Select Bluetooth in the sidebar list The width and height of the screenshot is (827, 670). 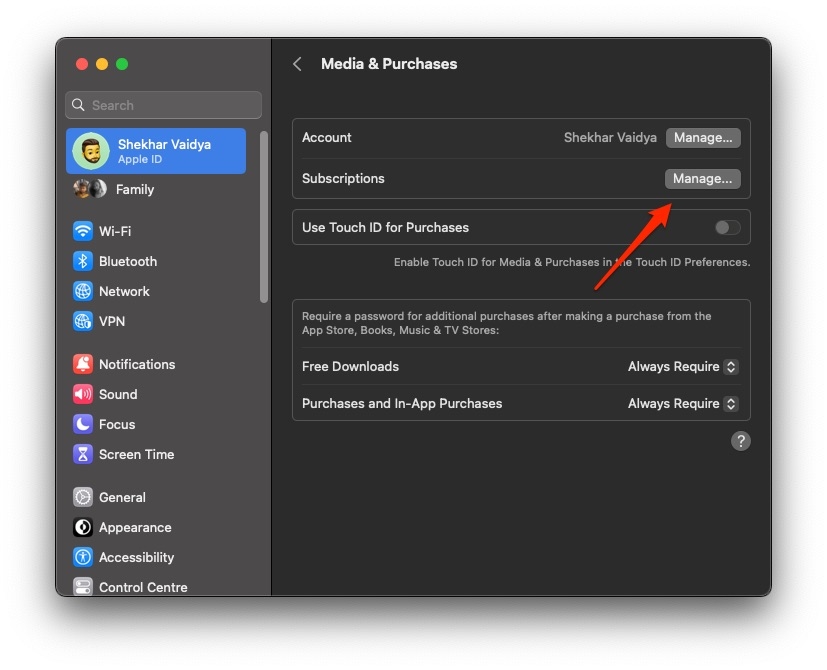(x=128, y=261)
